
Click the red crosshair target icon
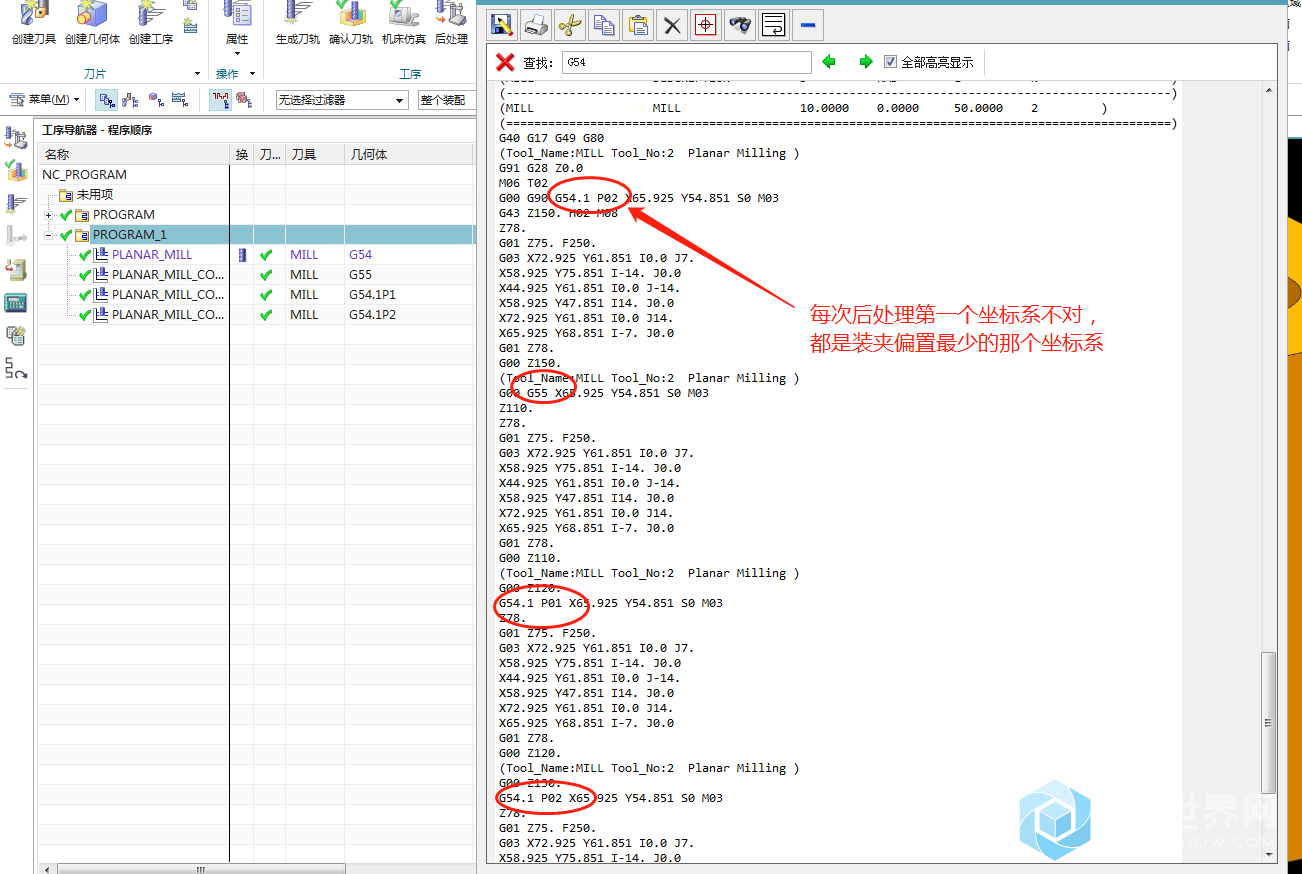point(705,25)
